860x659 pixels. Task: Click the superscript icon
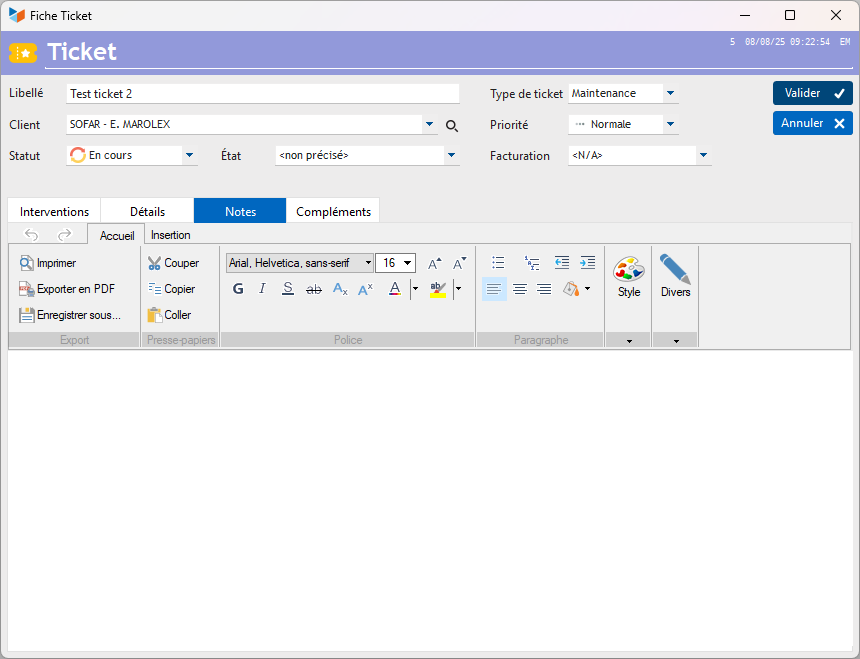[x=365, y=289]
